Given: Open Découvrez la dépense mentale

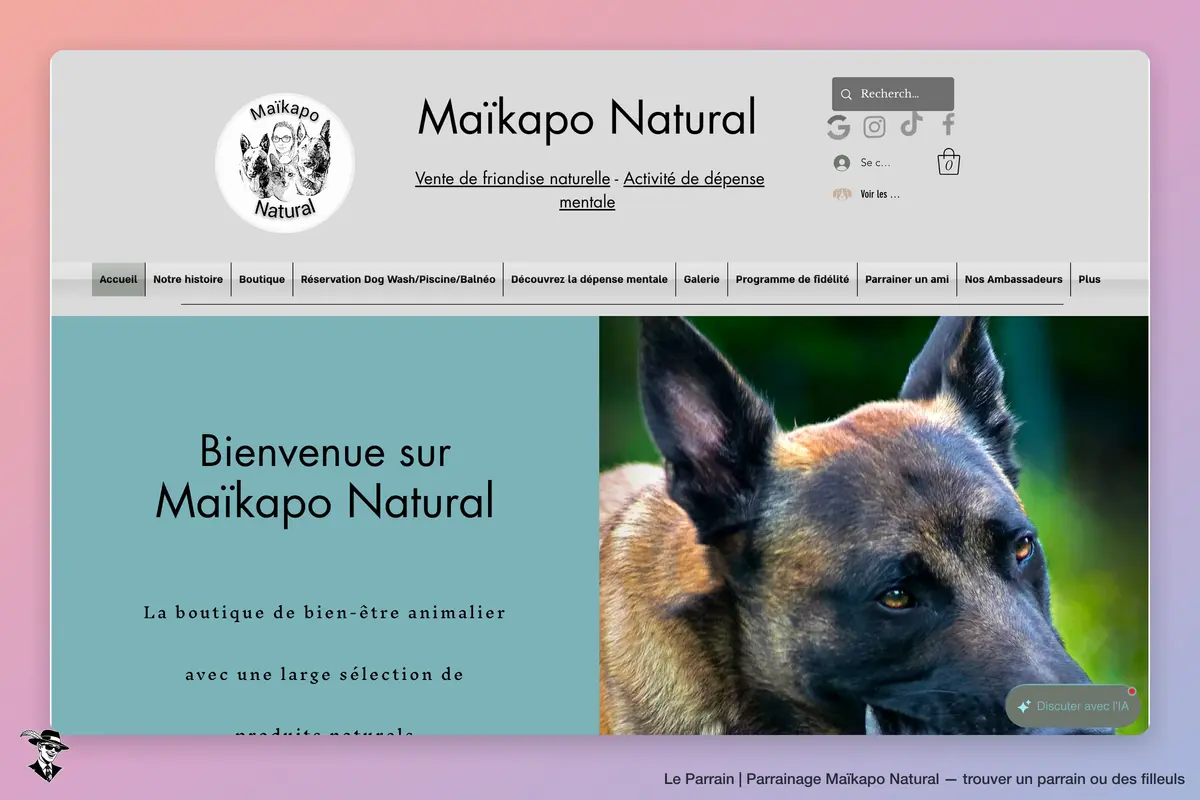Looking at the screenshot, I should tap(589, 279).
